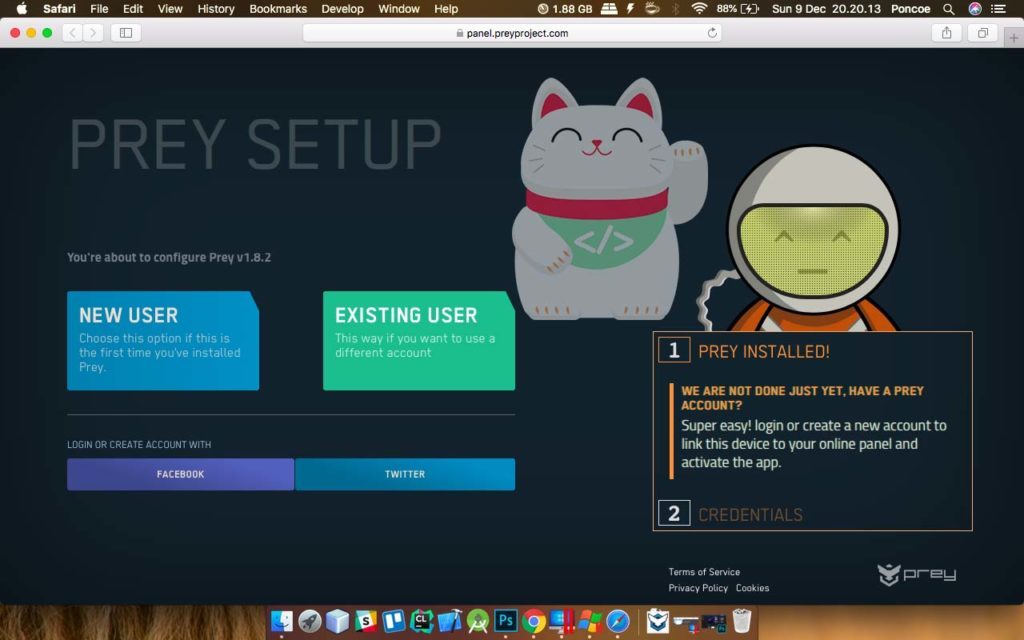Add a new tab with the plus button

tap(1014, 38)
